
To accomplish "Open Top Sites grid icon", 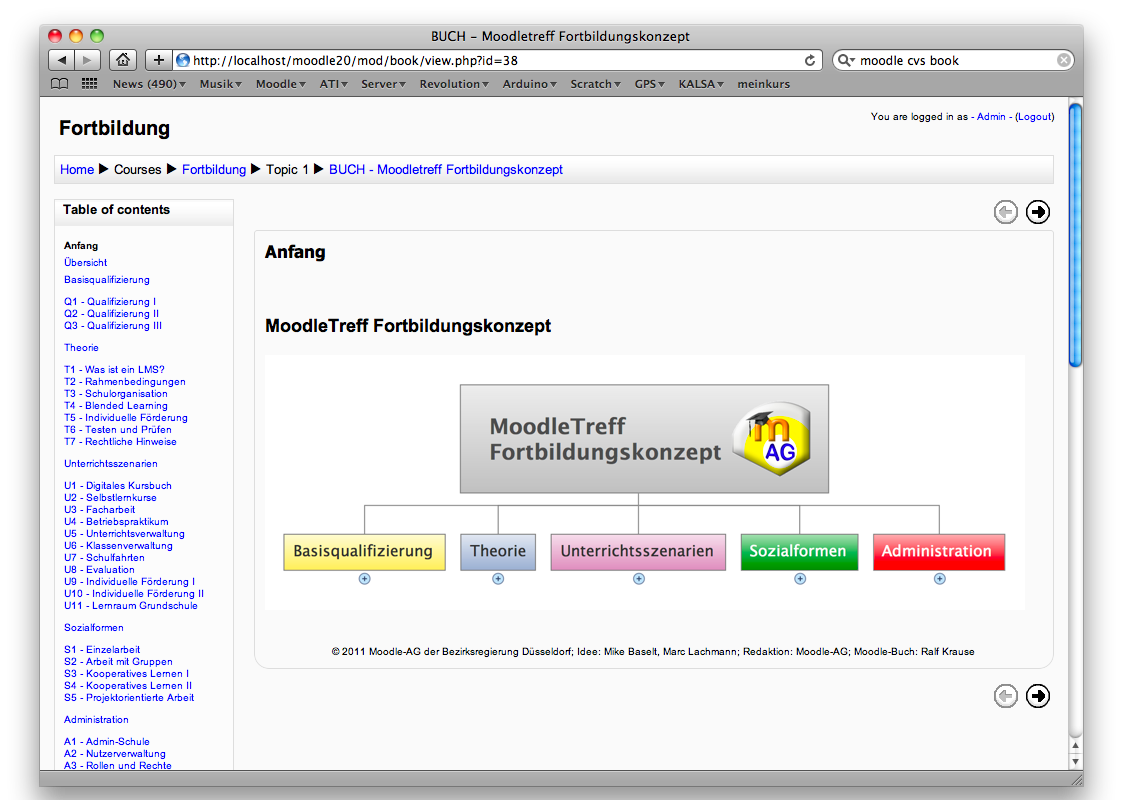I will coord(90,84).
